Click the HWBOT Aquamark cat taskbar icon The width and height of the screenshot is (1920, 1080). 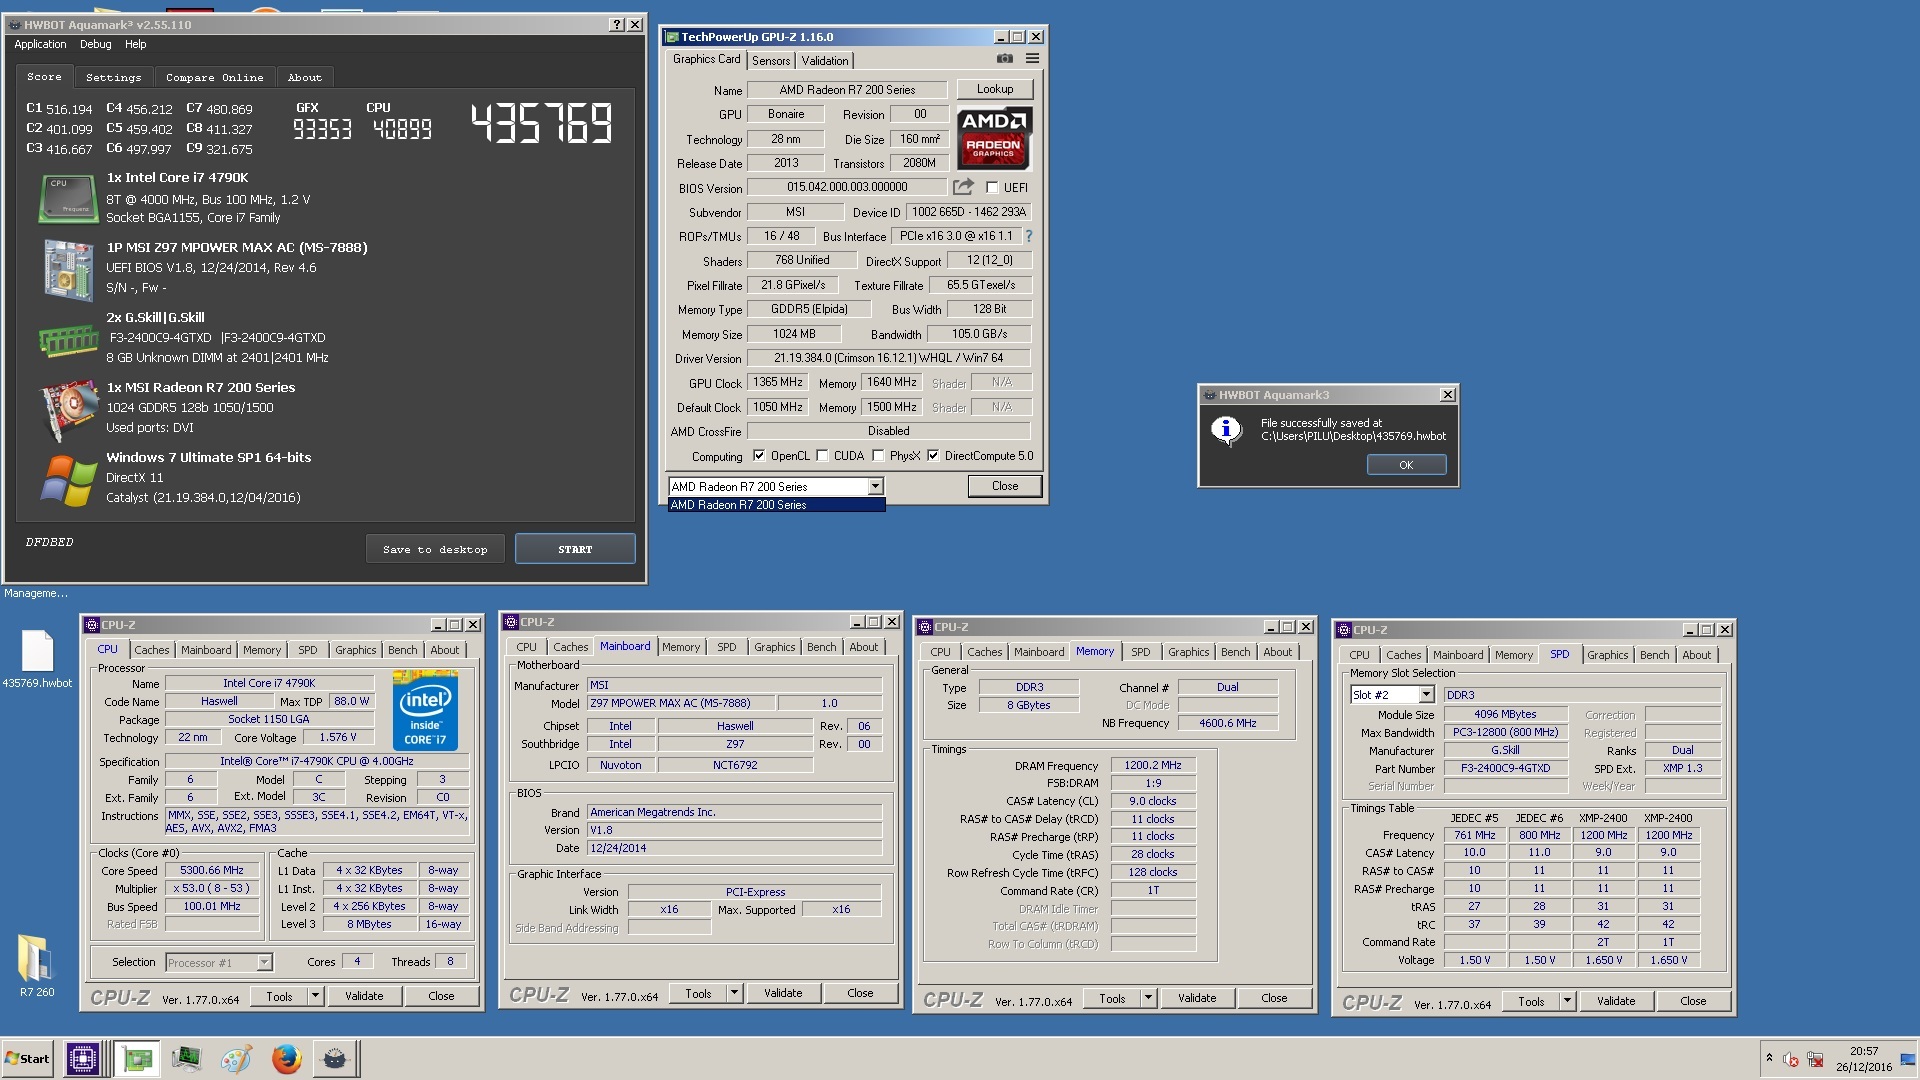coord(335,1059)
